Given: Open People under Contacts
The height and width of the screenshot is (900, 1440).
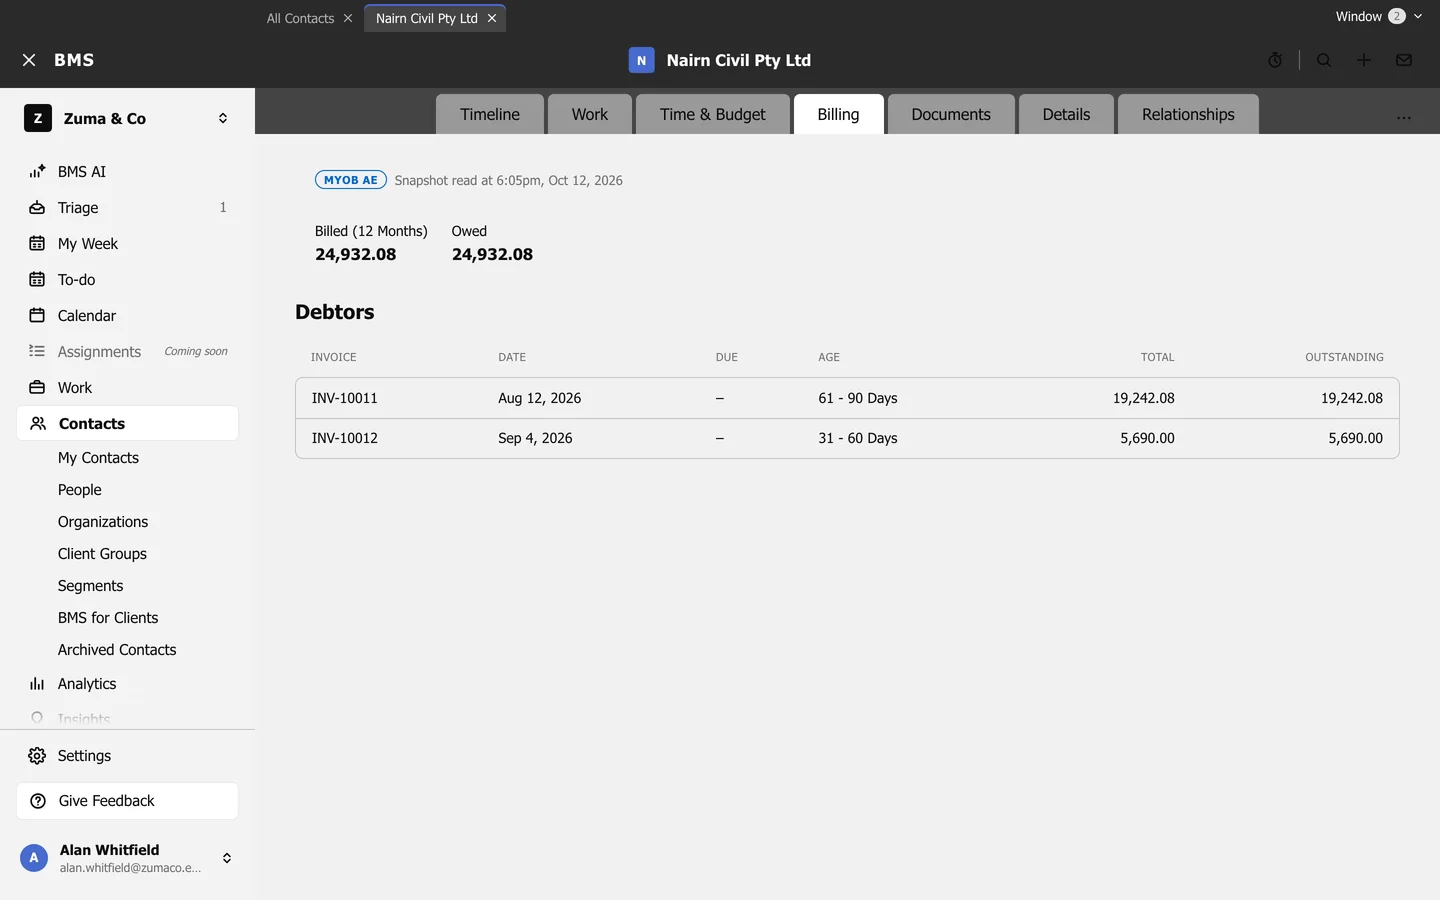Looking at the screenshot, I should pyautogui.click(x=80, y=490).
